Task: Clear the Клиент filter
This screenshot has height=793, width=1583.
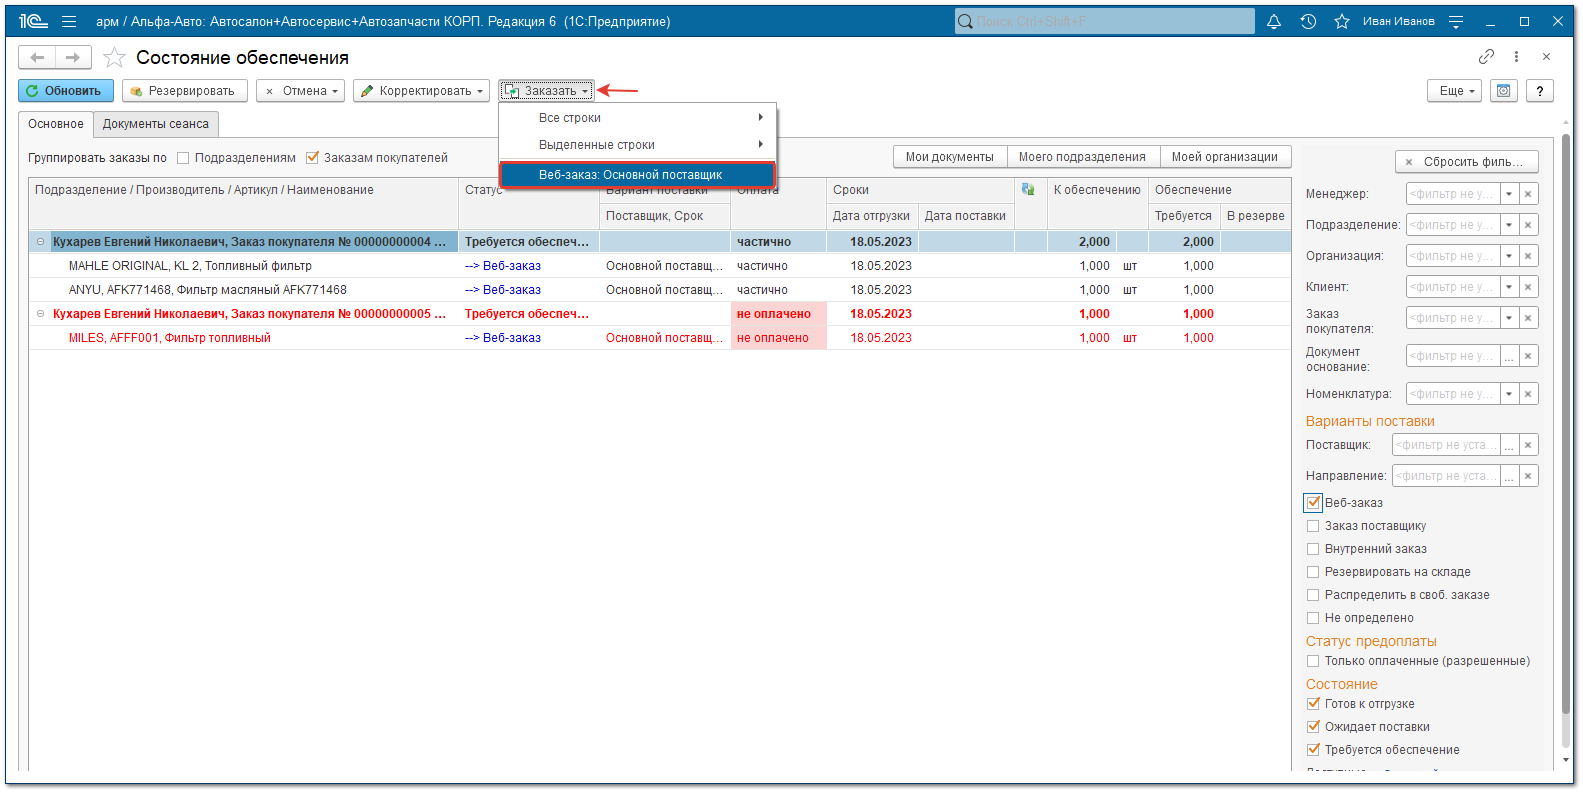Action: tap(1528, 287)
